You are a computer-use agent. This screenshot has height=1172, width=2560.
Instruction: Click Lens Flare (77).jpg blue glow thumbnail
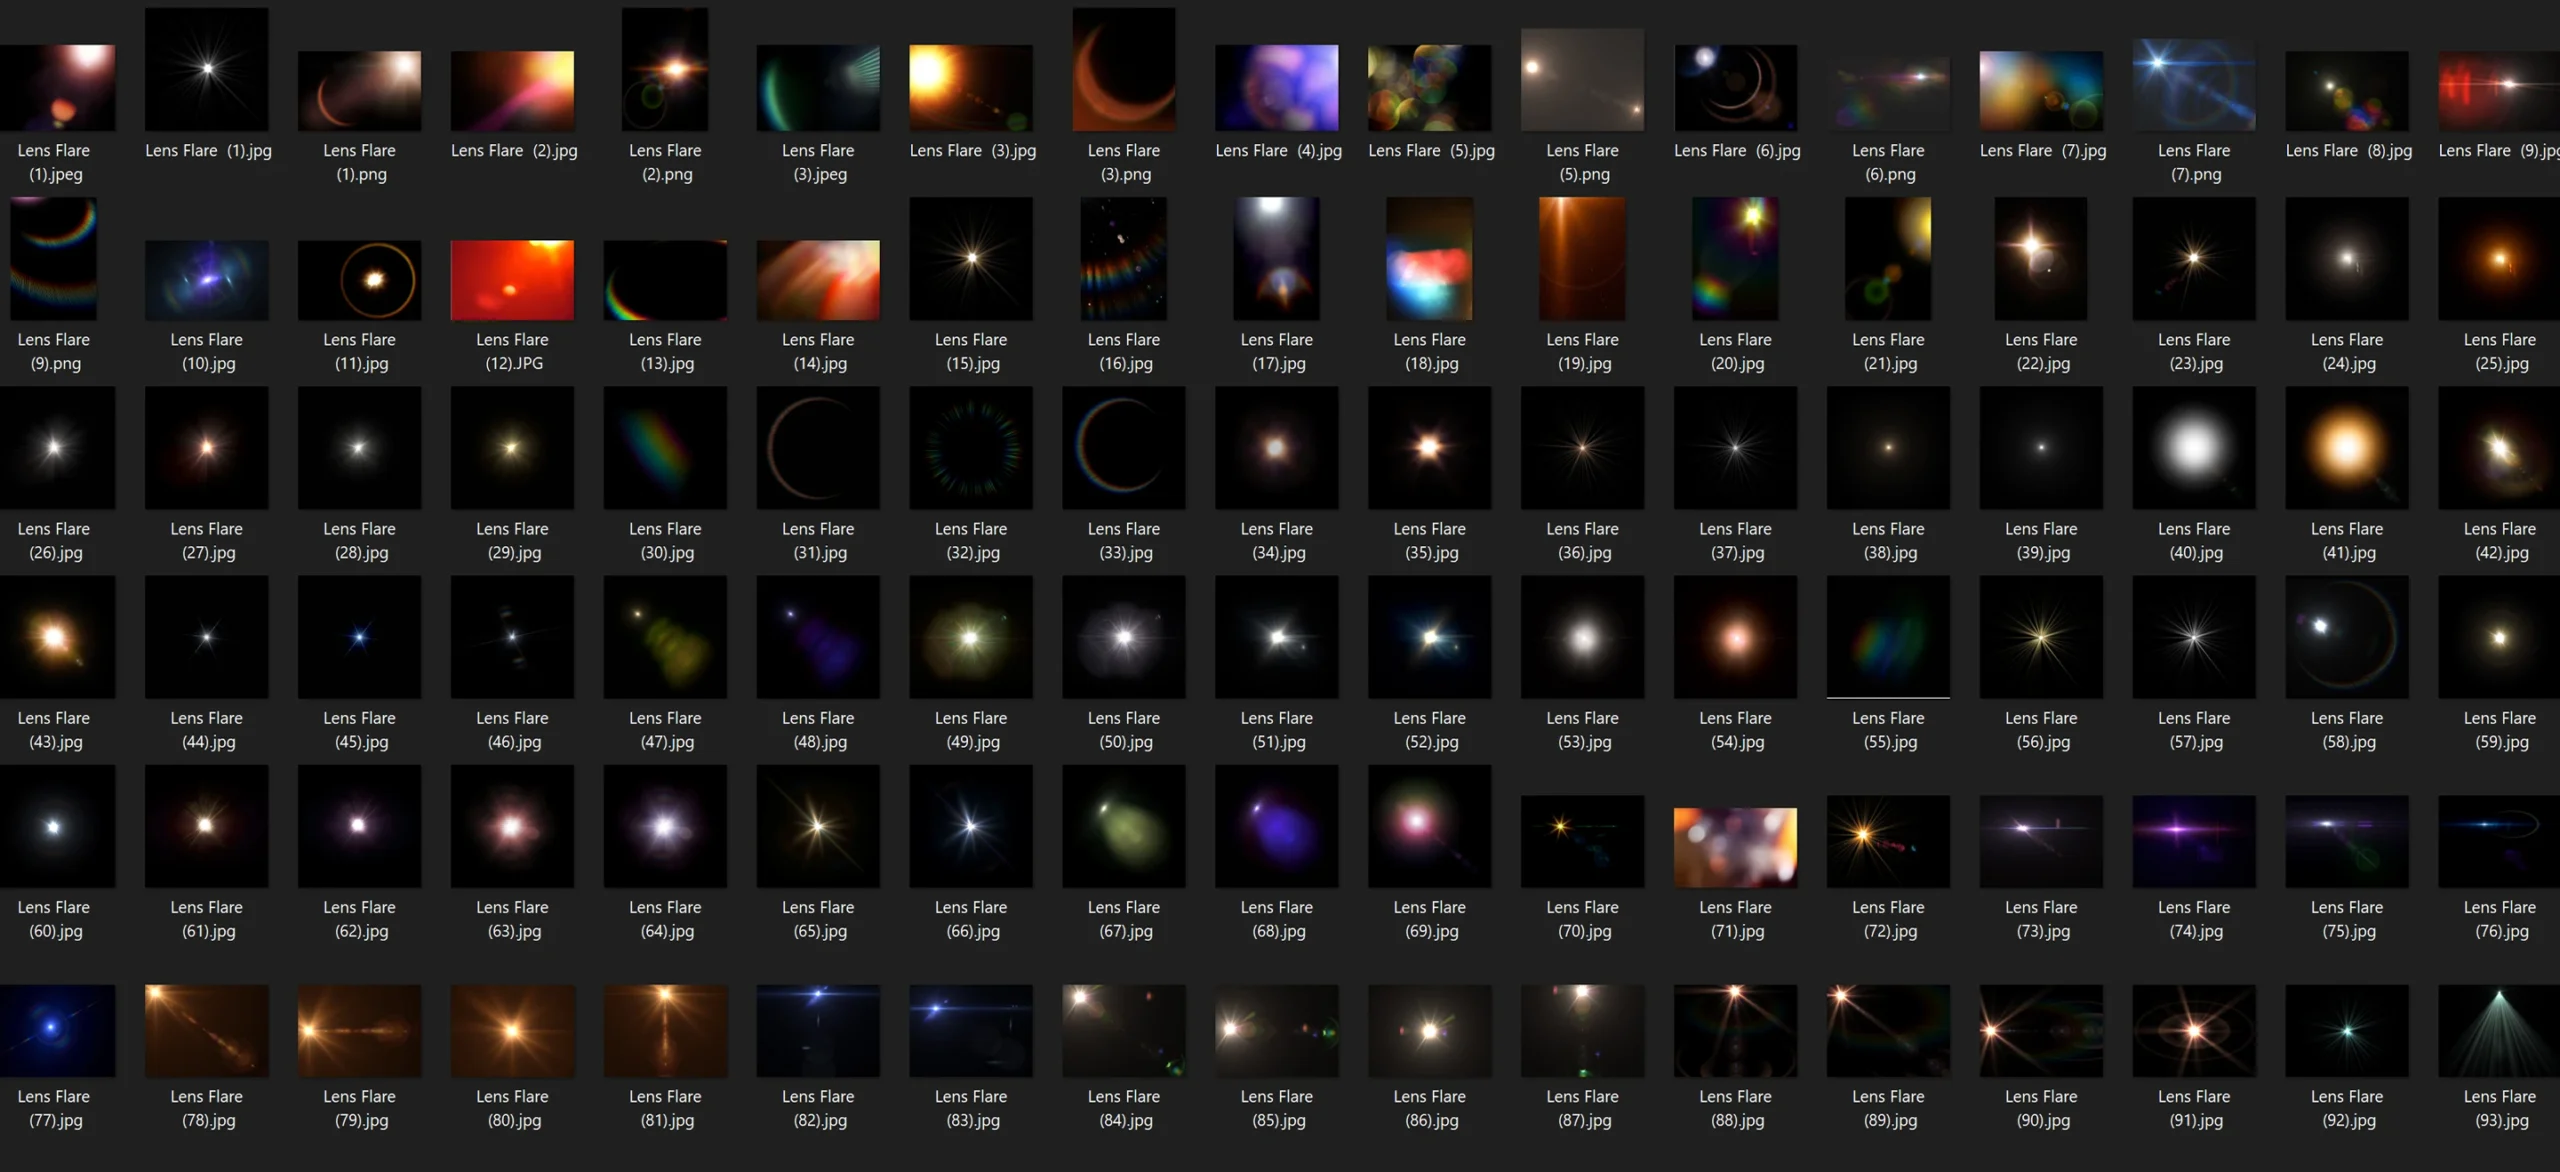(x=54, y=1030)
